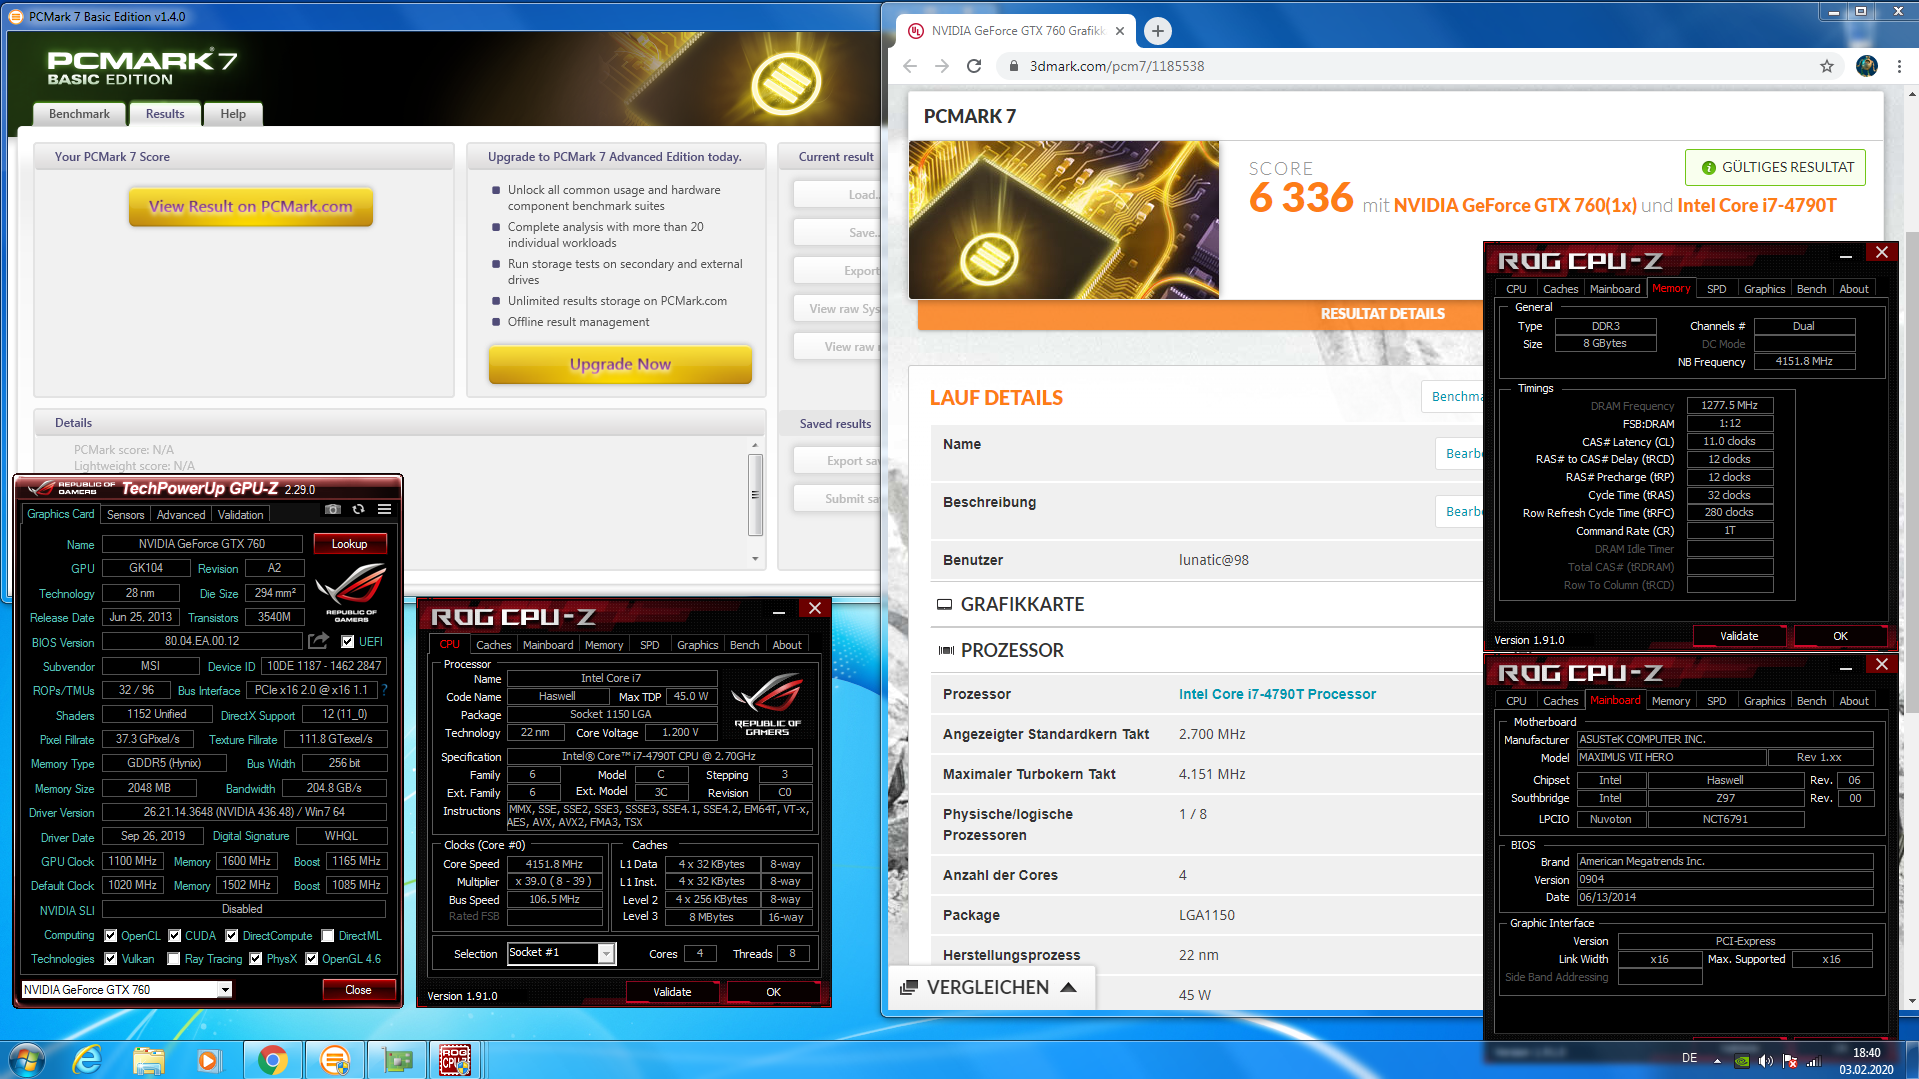Refresh GPU-Z data with the refresh icon
Screen dimensions: 1919x1079
358,510
